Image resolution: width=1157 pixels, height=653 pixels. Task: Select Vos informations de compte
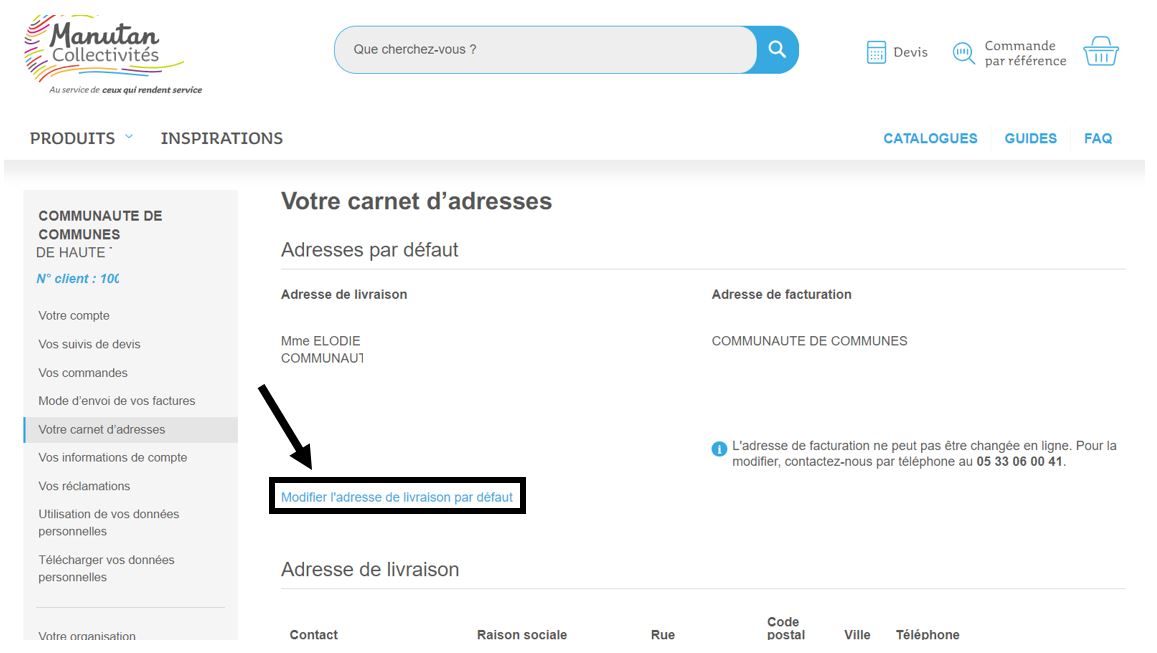(113, 457)
